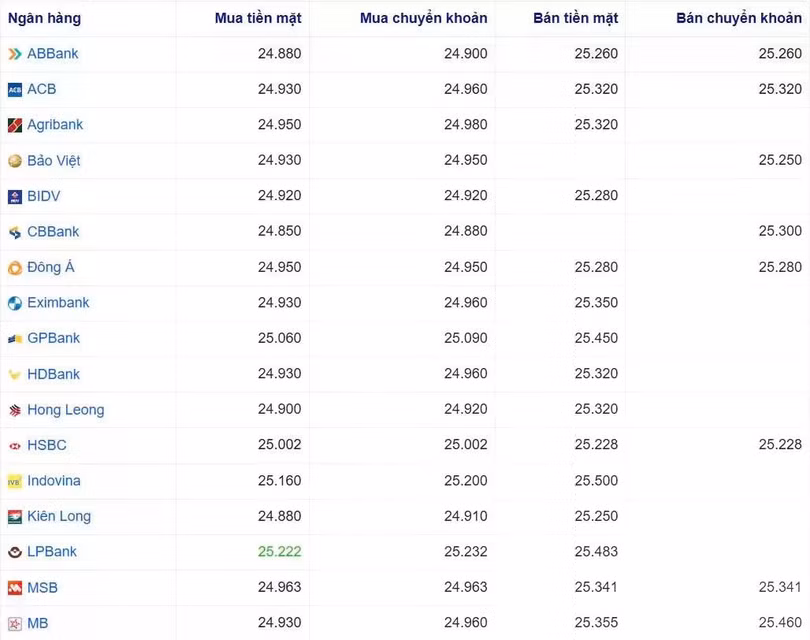Open the CBBank link
Viewport: 810px width, 640px height.
(53, 232)
